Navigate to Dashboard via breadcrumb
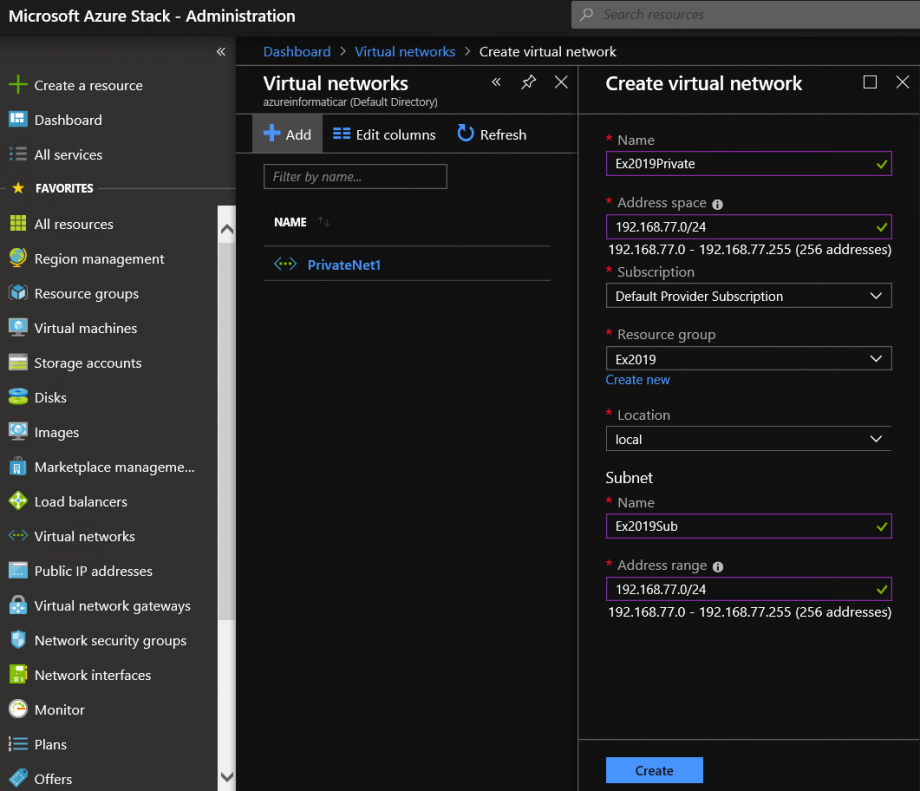Image resolution: width=920 pixels, height=791 pixels. point(296,51)
